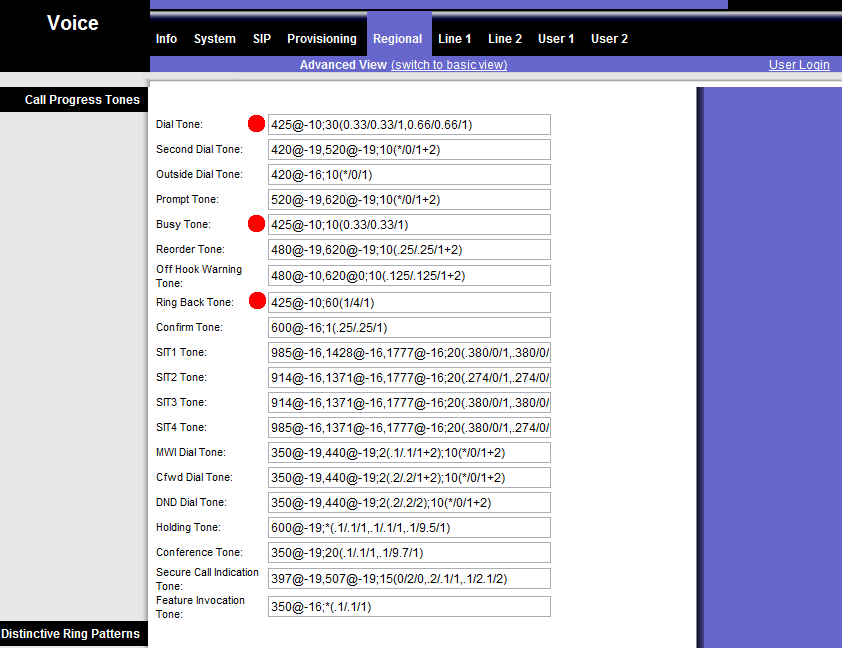Screen dimensions: 842x648
Task: Go to the Provisioning tab
Action: point(322,39)
